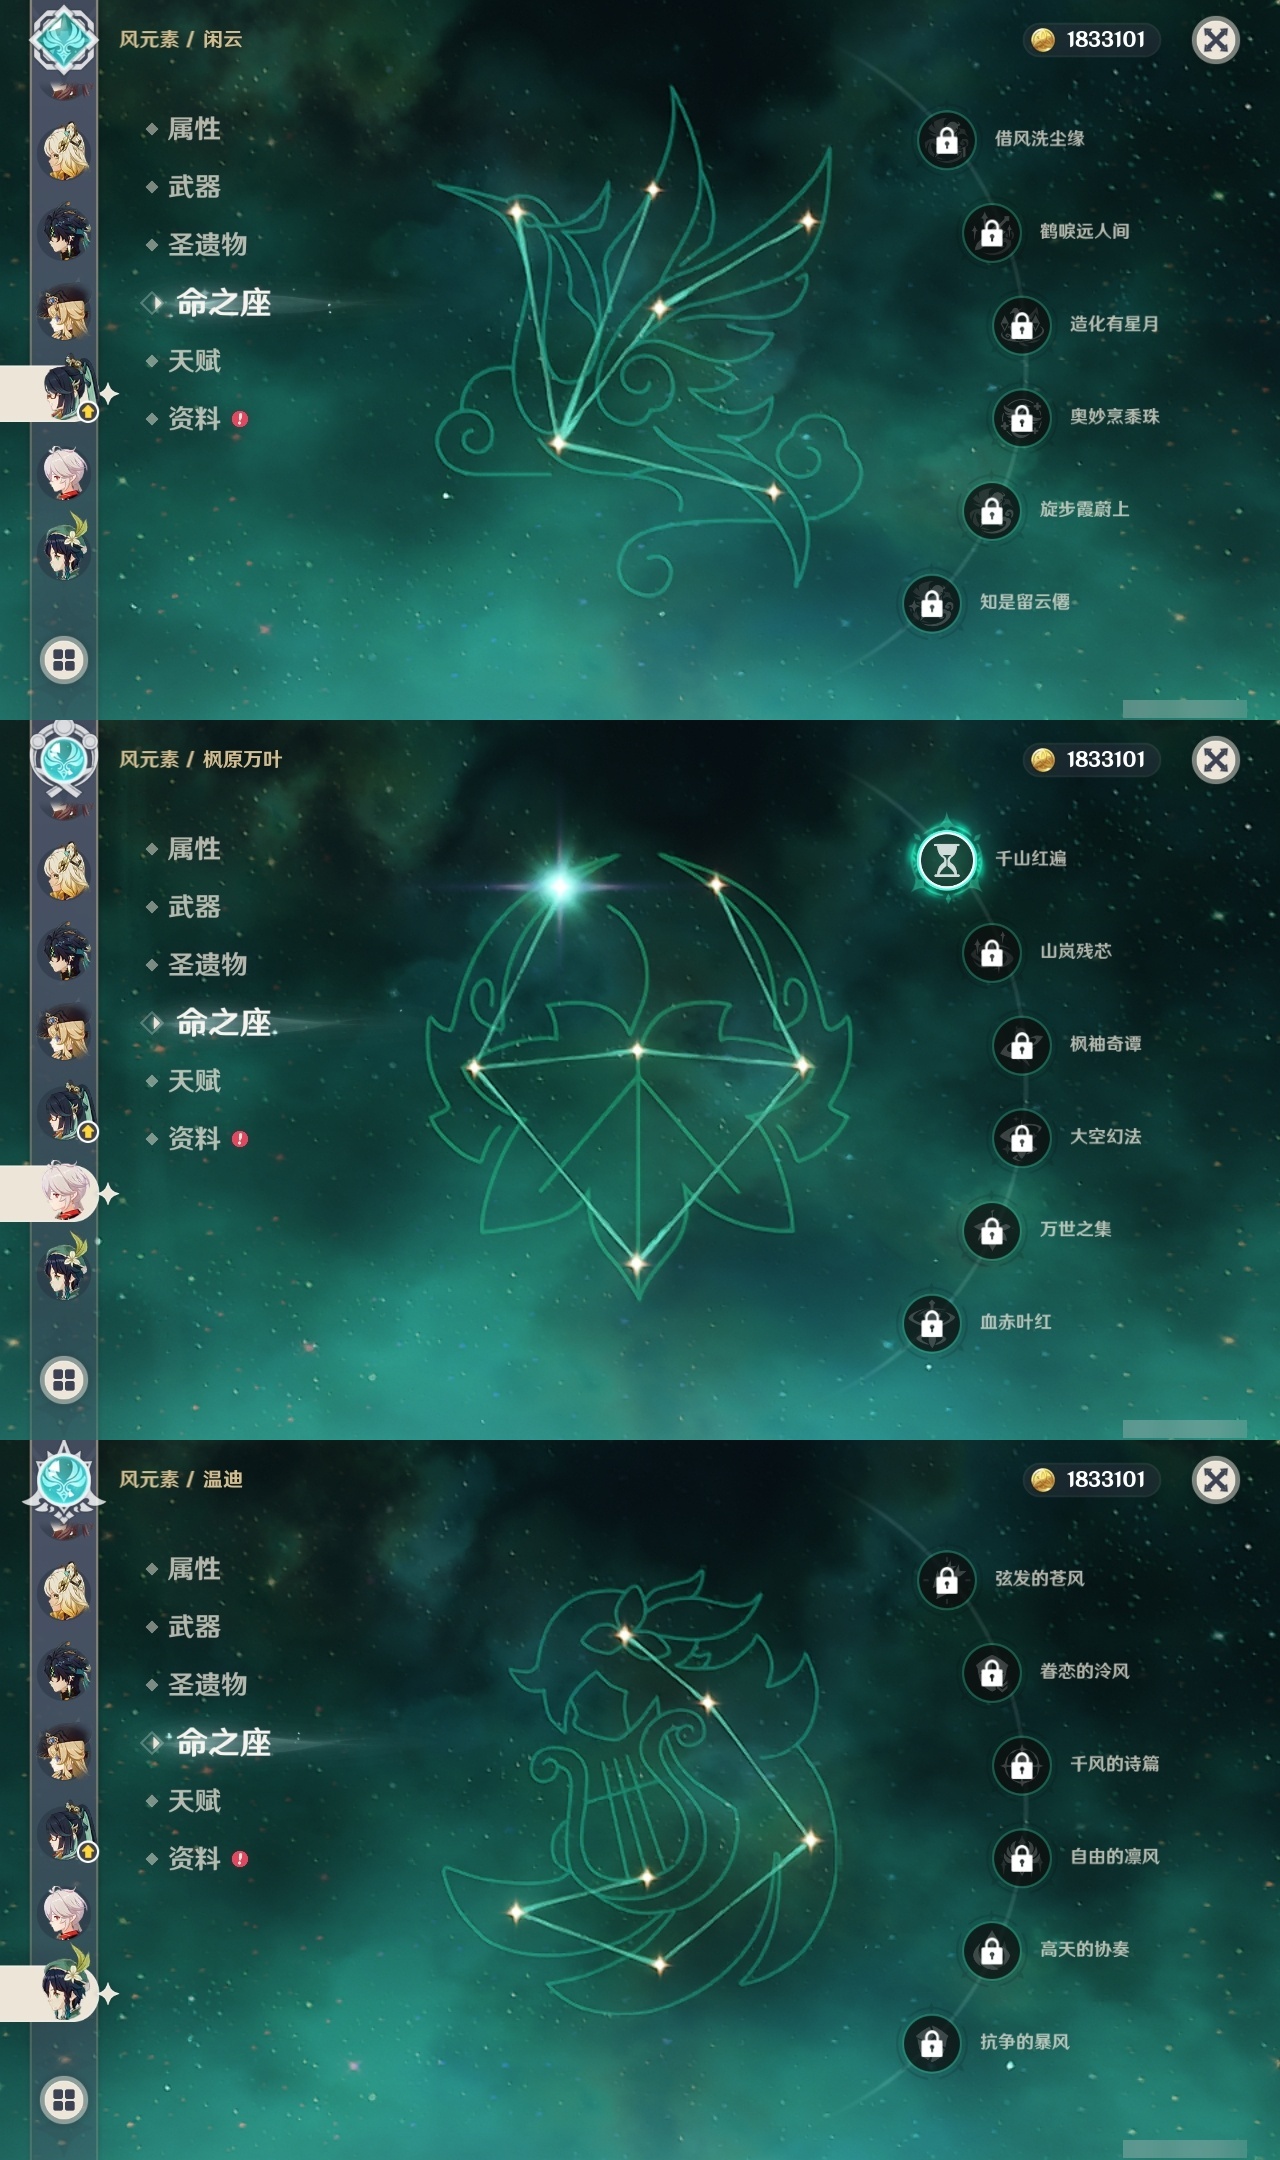Switch to 属性 tab on the 枫原万叶 screen
The height and width of the screenshot is (2160, 1280).
pyautogui.click(x=194, y=849)
